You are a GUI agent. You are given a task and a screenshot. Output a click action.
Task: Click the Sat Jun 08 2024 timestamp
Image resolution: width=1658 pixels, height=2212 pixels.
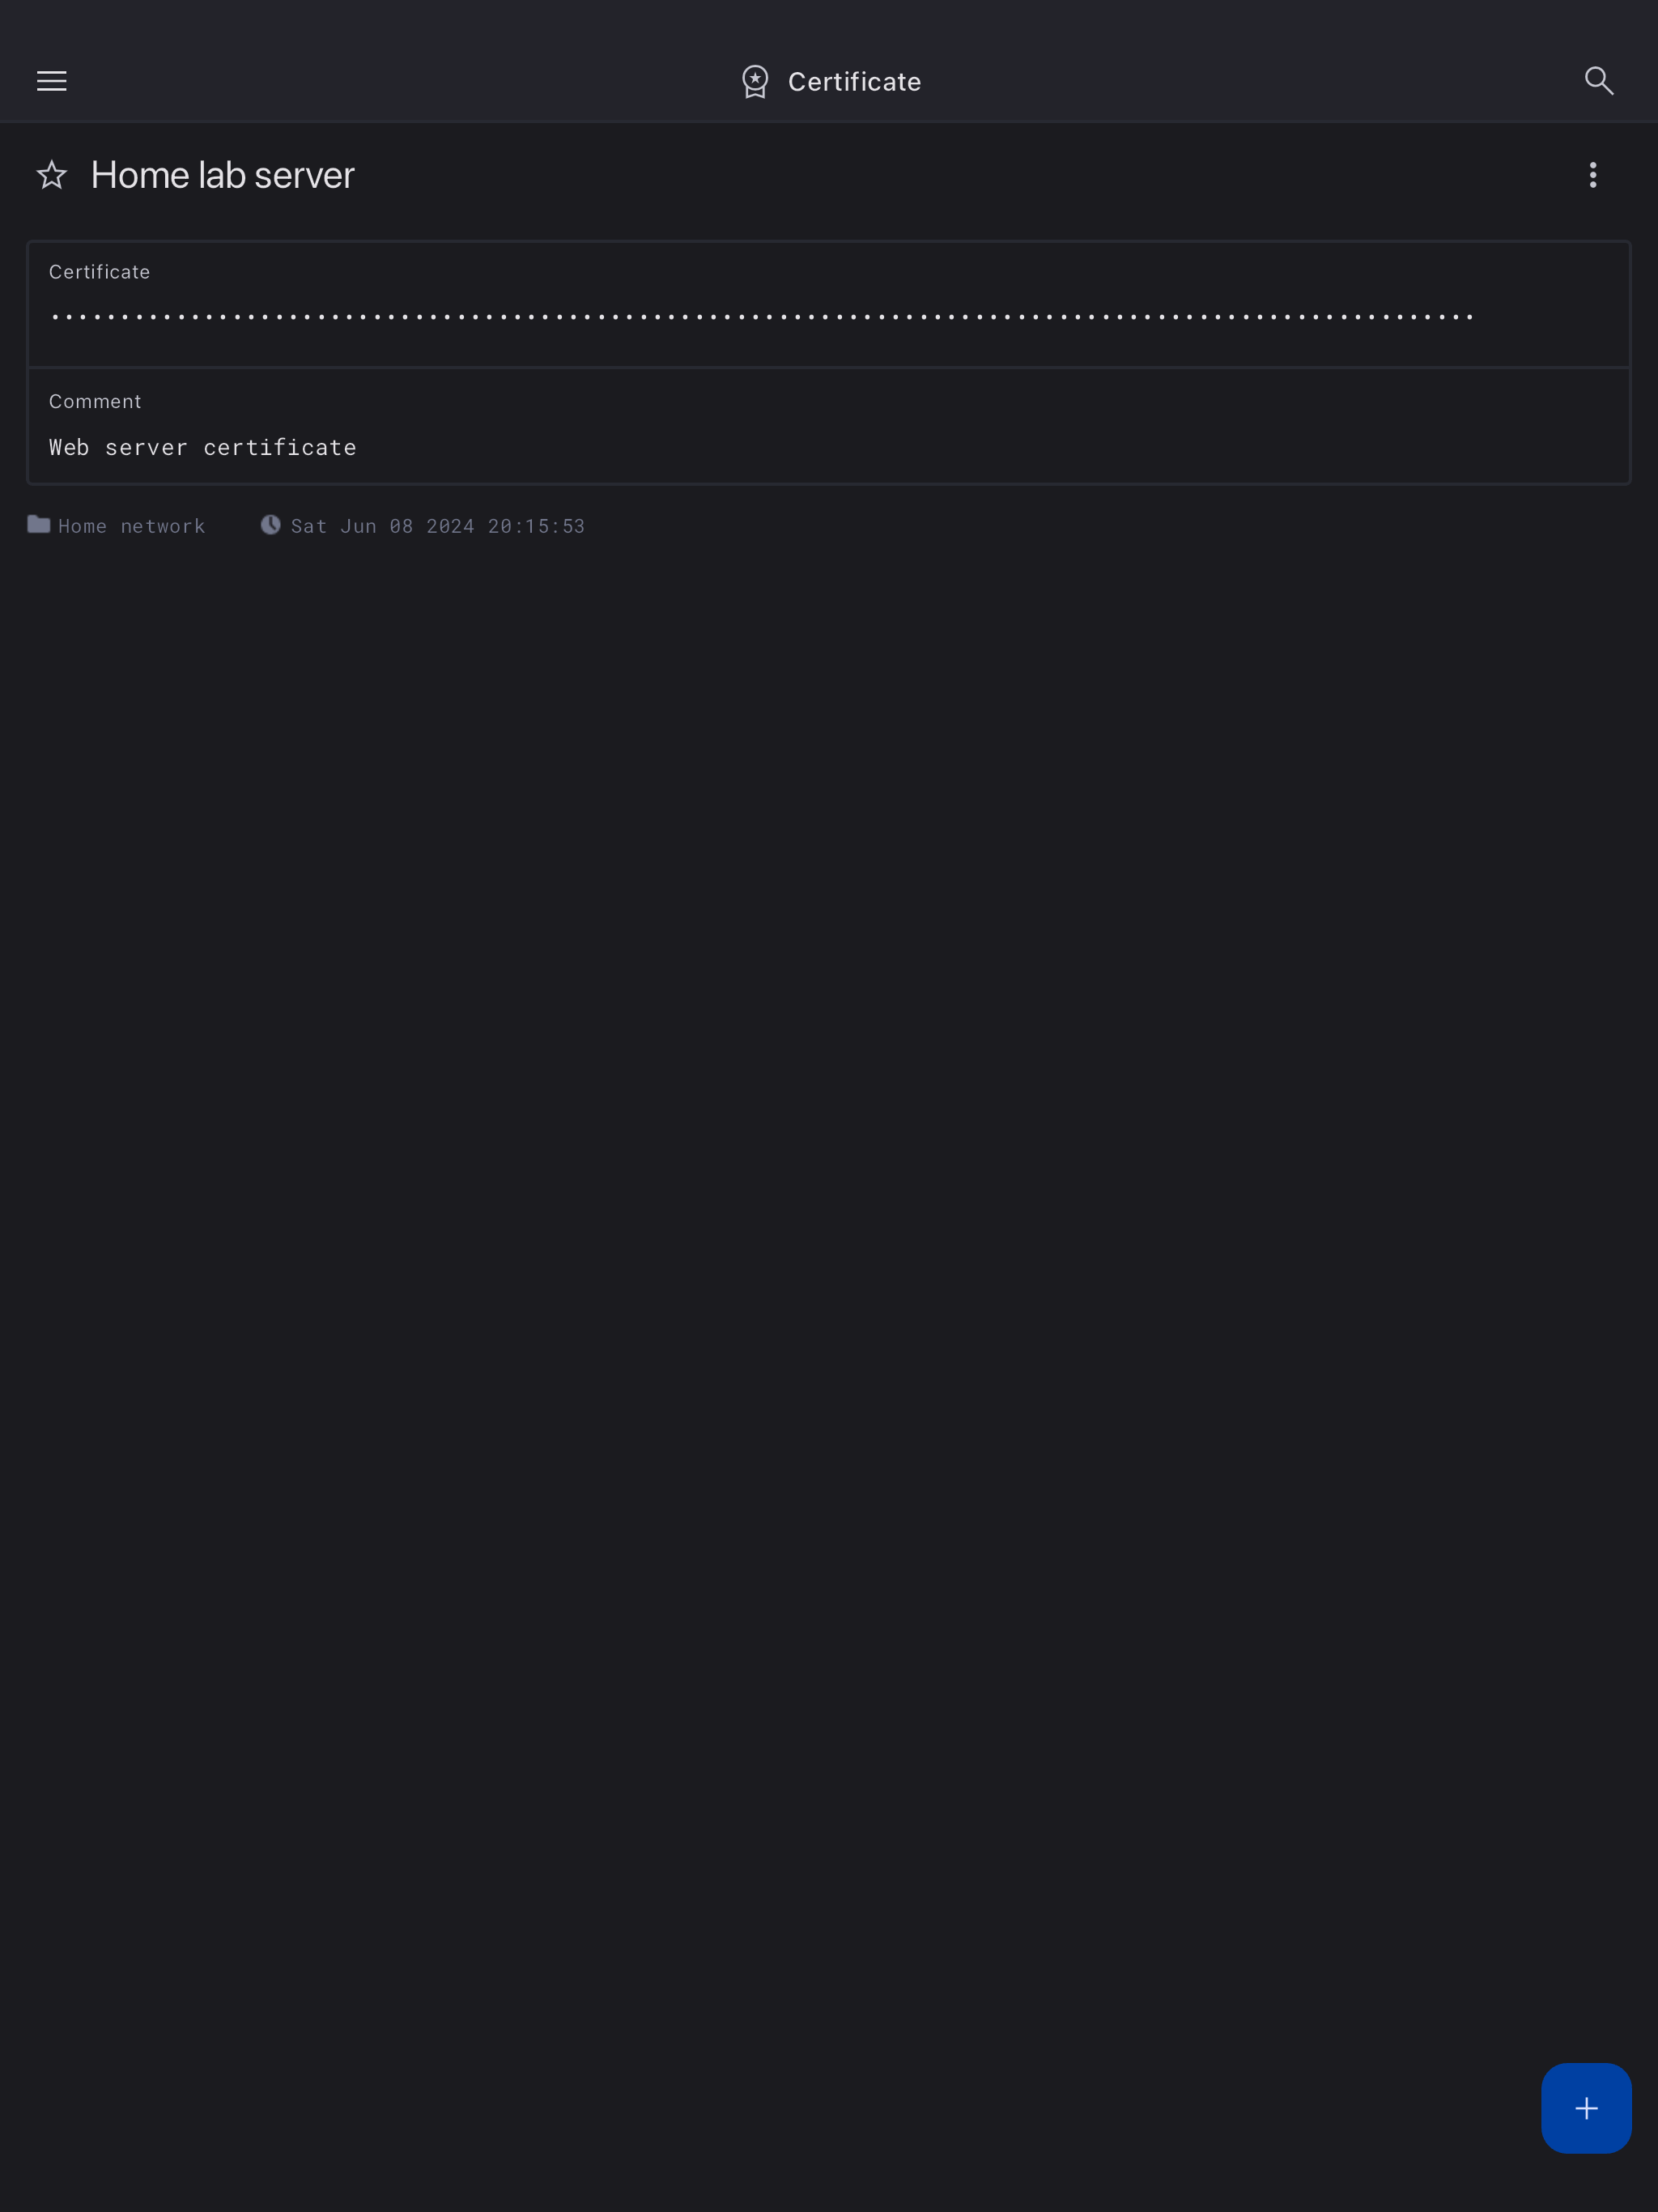(x=437, y=526)
